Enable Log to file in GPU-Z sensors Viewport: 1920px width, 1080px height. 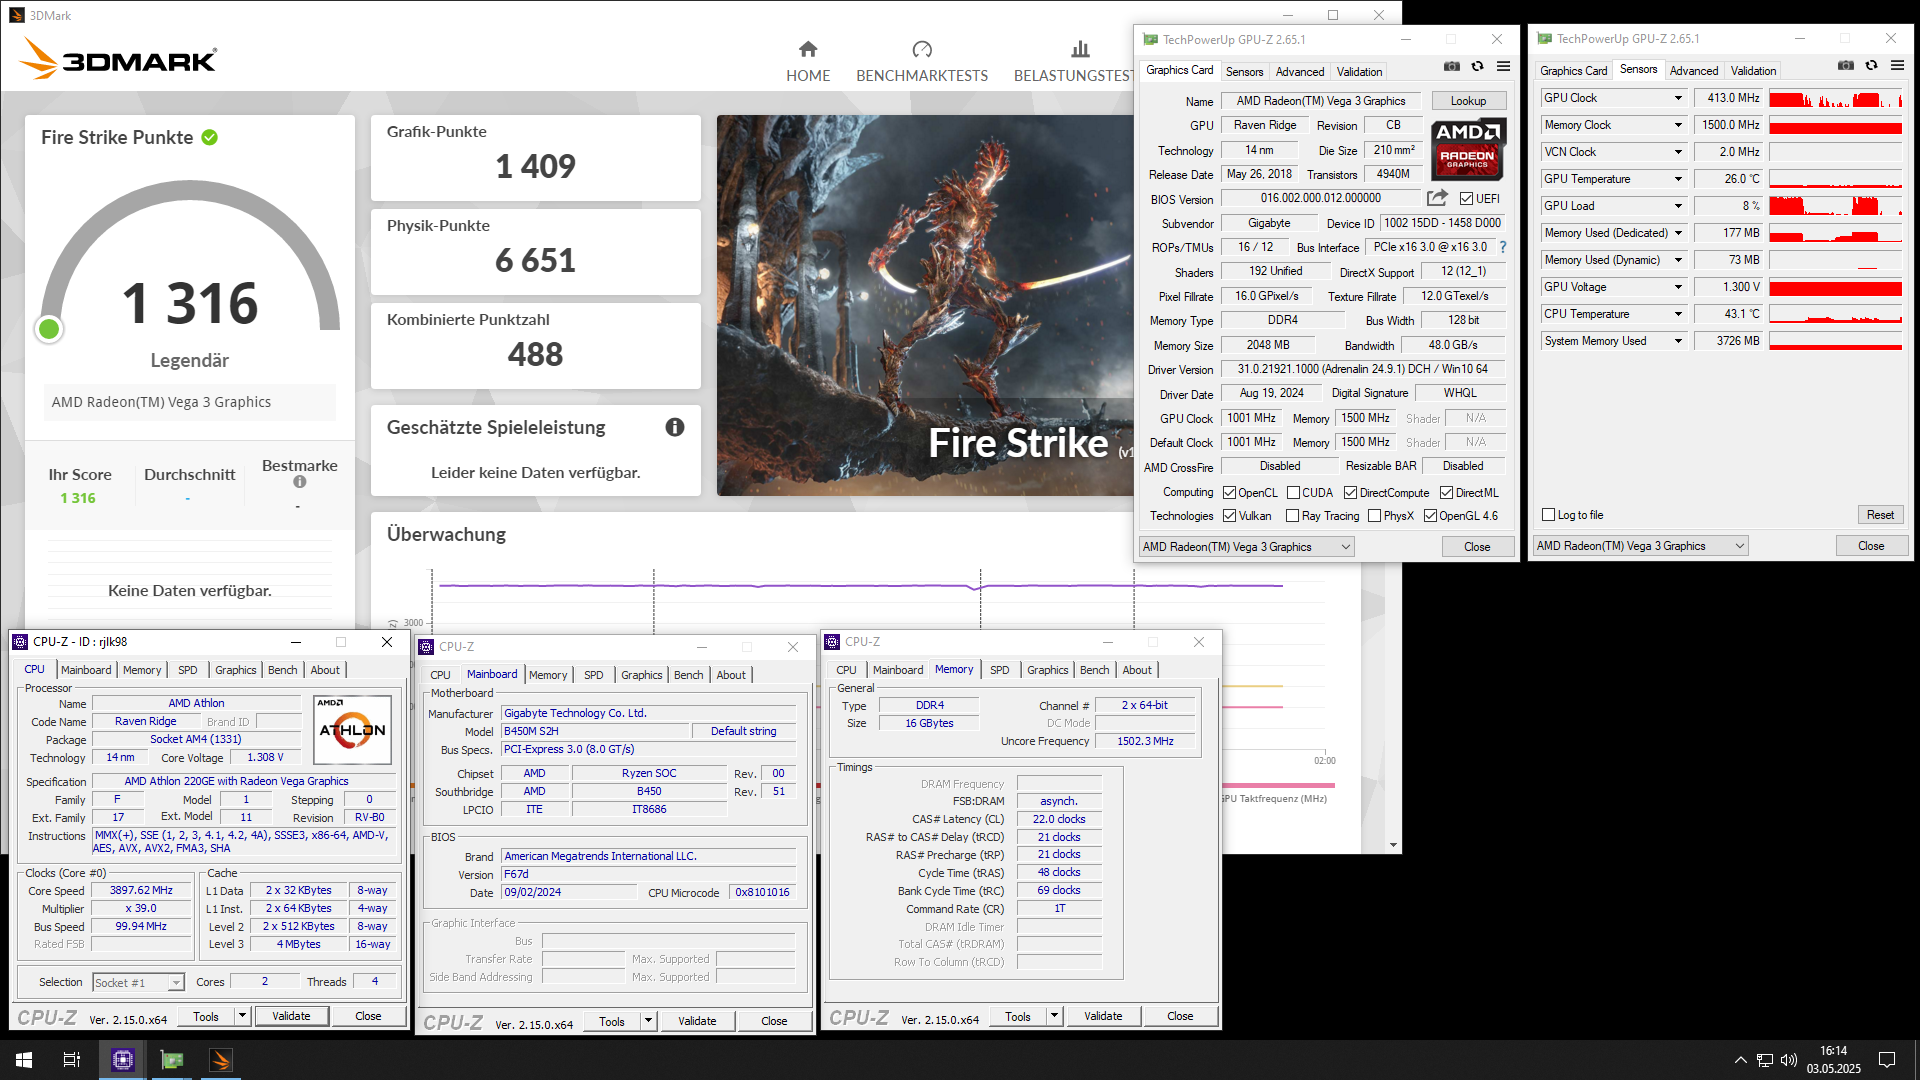pos(1549,515)
